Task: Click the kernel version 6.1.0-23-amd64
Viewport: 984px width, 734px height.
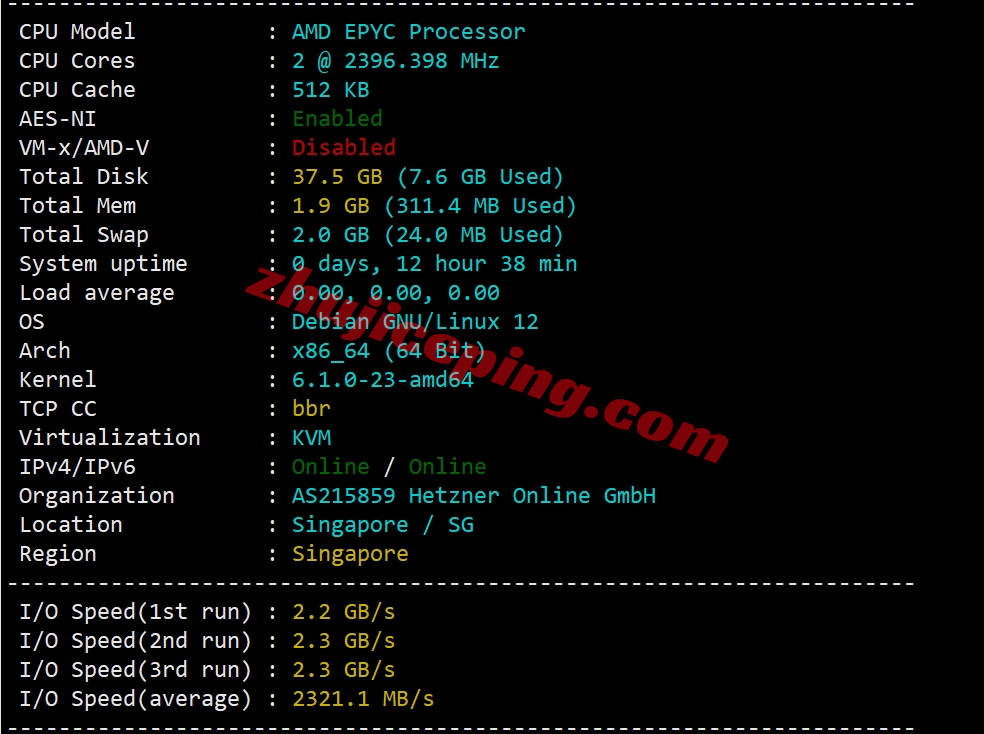Action: [383, 380]
